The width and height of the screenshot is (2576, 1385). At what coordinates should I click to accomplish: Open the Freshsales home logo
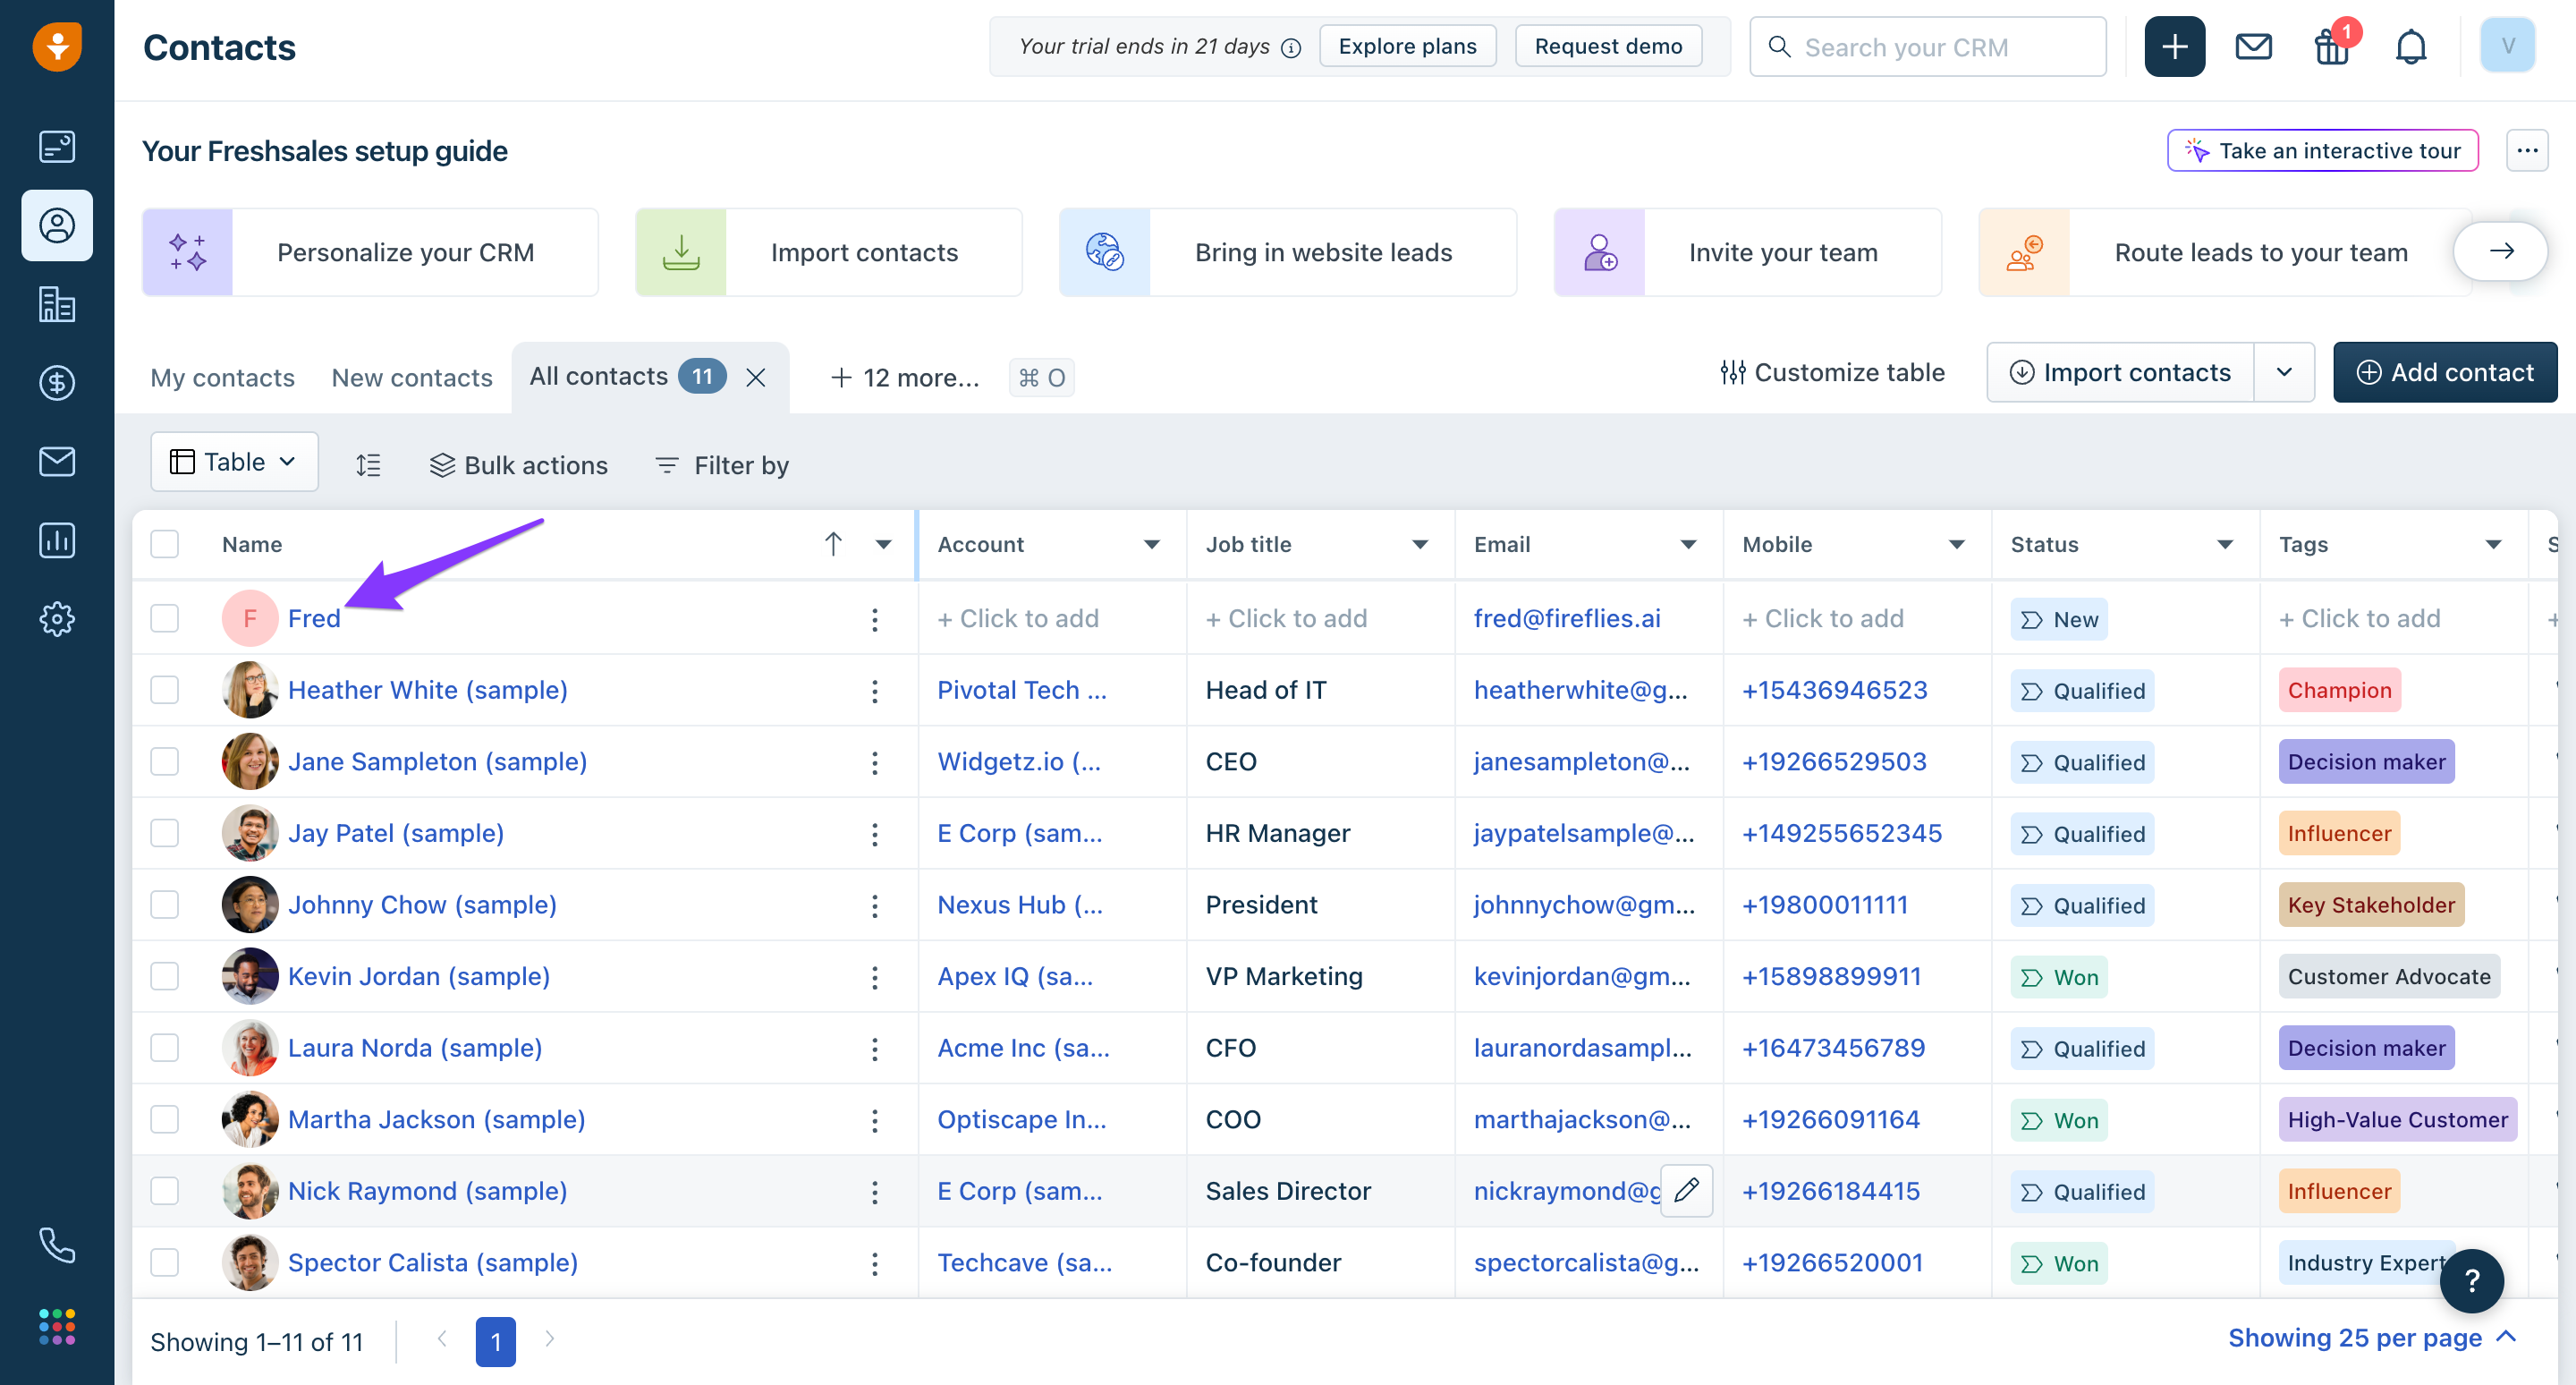tap(57, 46)
